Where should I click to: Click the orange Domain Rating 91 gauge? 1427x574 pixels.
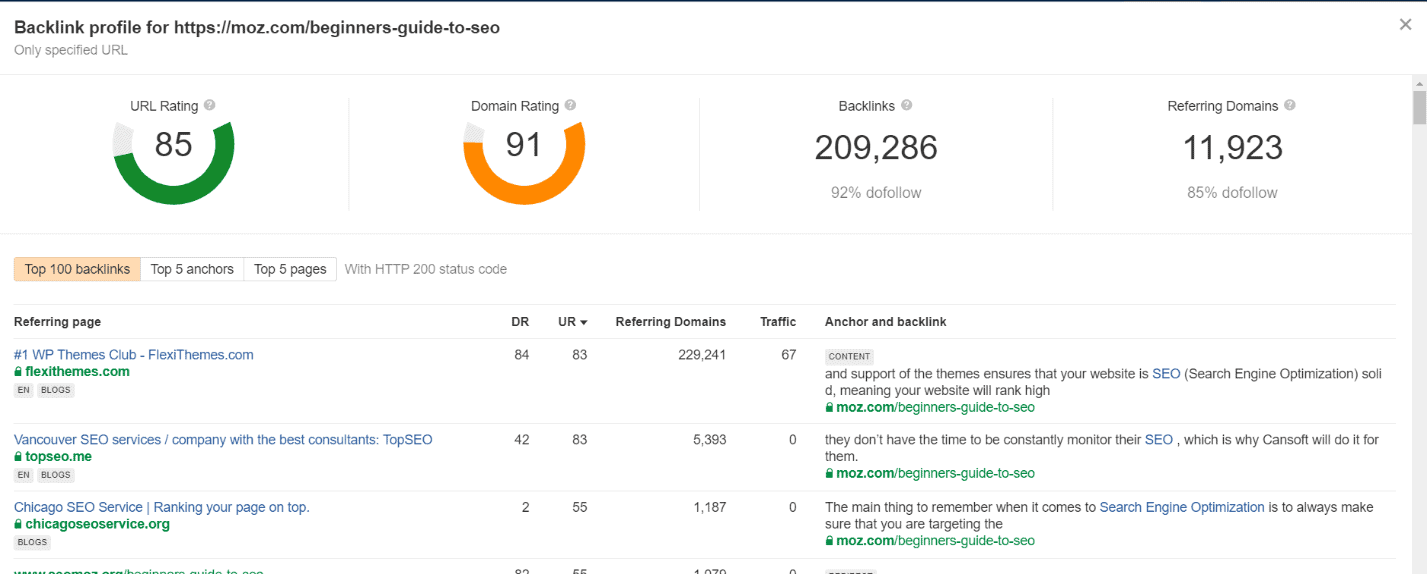point(523,163)
